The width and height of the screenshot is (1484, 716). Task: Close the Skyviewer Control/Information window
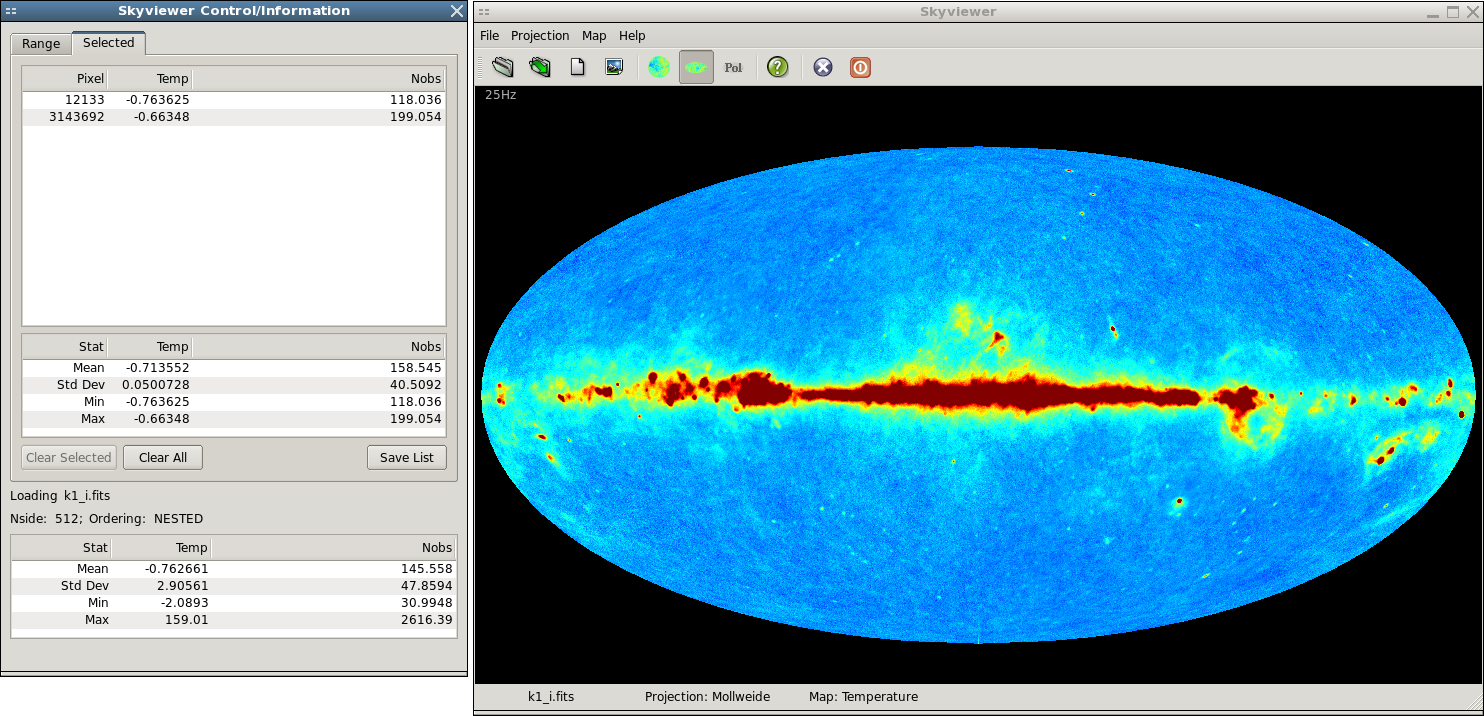pos(457,11)
